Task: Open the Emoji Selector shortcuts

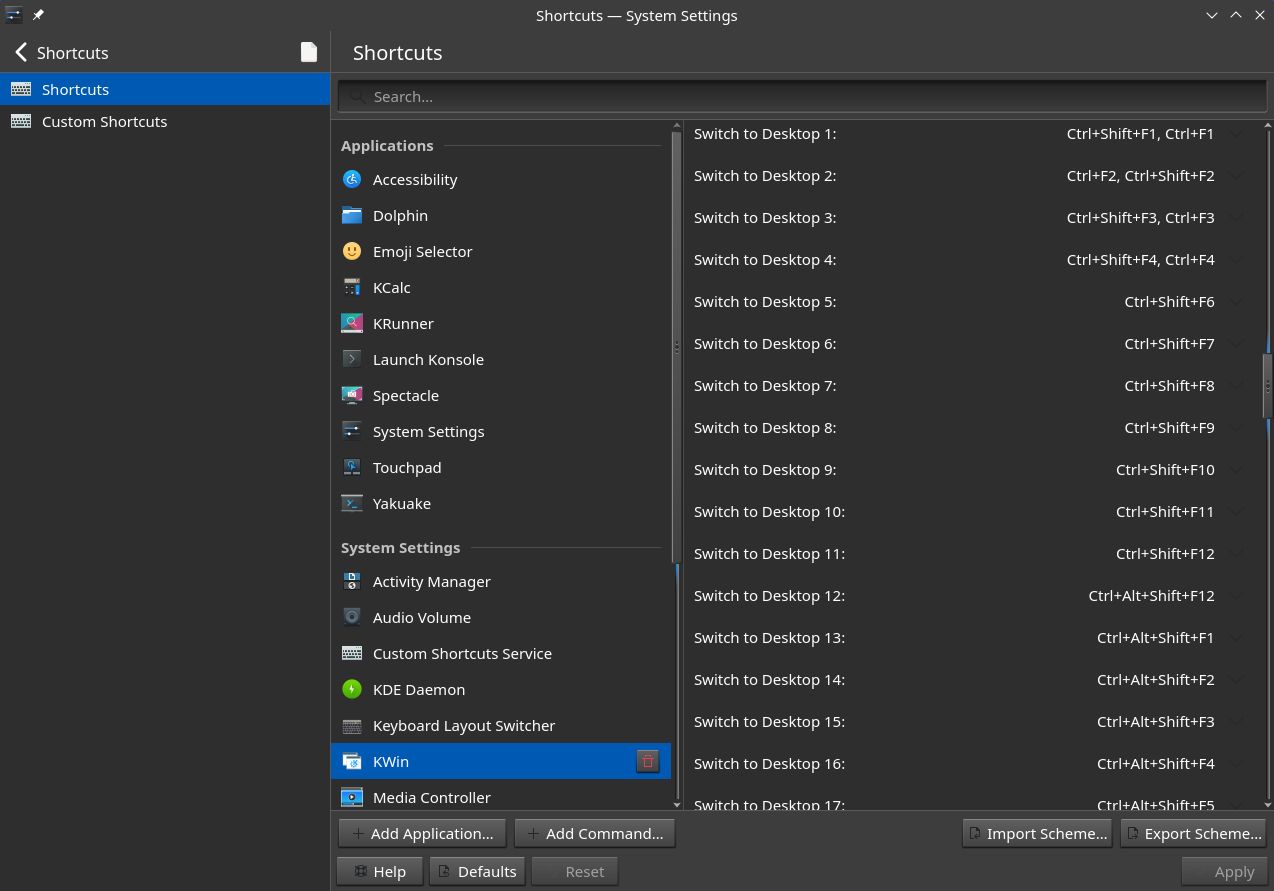Action: click(x=422, y=251)
